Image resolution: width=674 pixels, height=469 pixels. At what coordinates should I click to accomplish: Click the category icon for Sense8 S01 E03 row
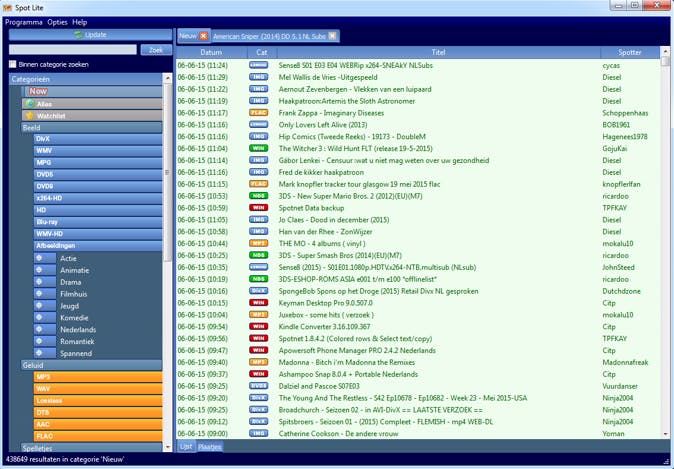258,65
